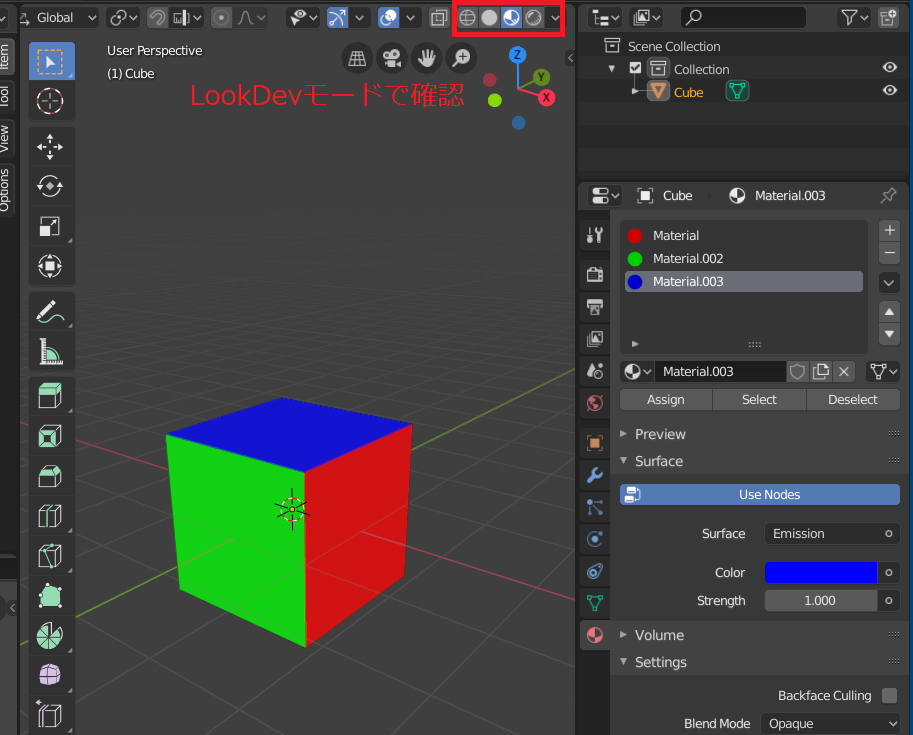
Task: Click the material Select button
Action: (x=759, y=400)
